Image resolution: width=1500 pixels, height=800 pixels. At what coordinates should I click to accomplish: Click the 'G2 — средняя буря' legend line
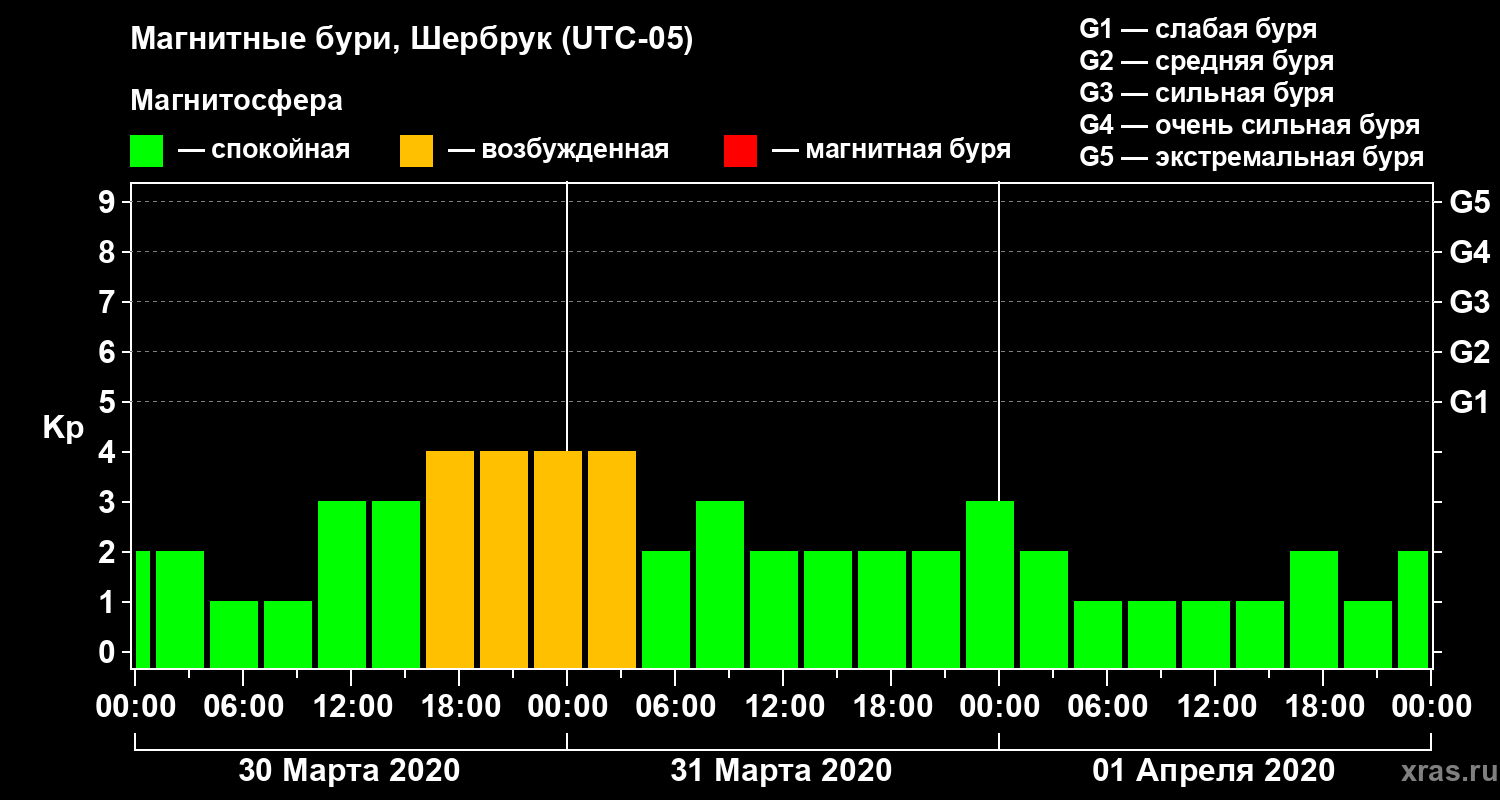click(1207, 61)
